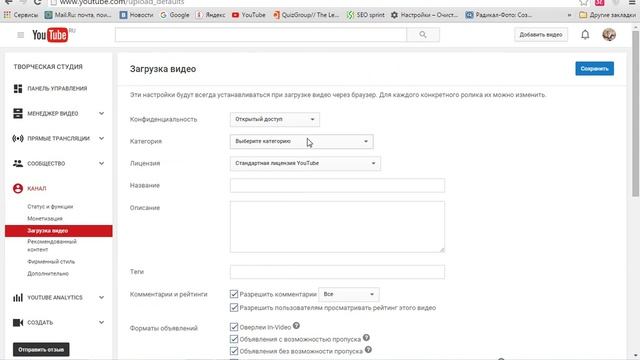The width and height of the screenshot is (640, 360).
Task: Click the Менеджер видео icon
Action: 18,113
